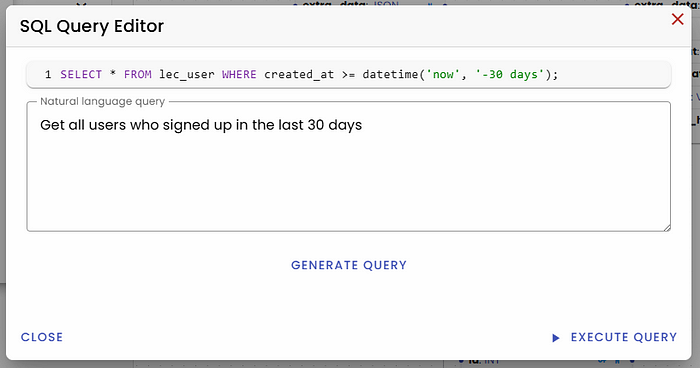Close the SQL Query Editor with red X

click(677, 19)
